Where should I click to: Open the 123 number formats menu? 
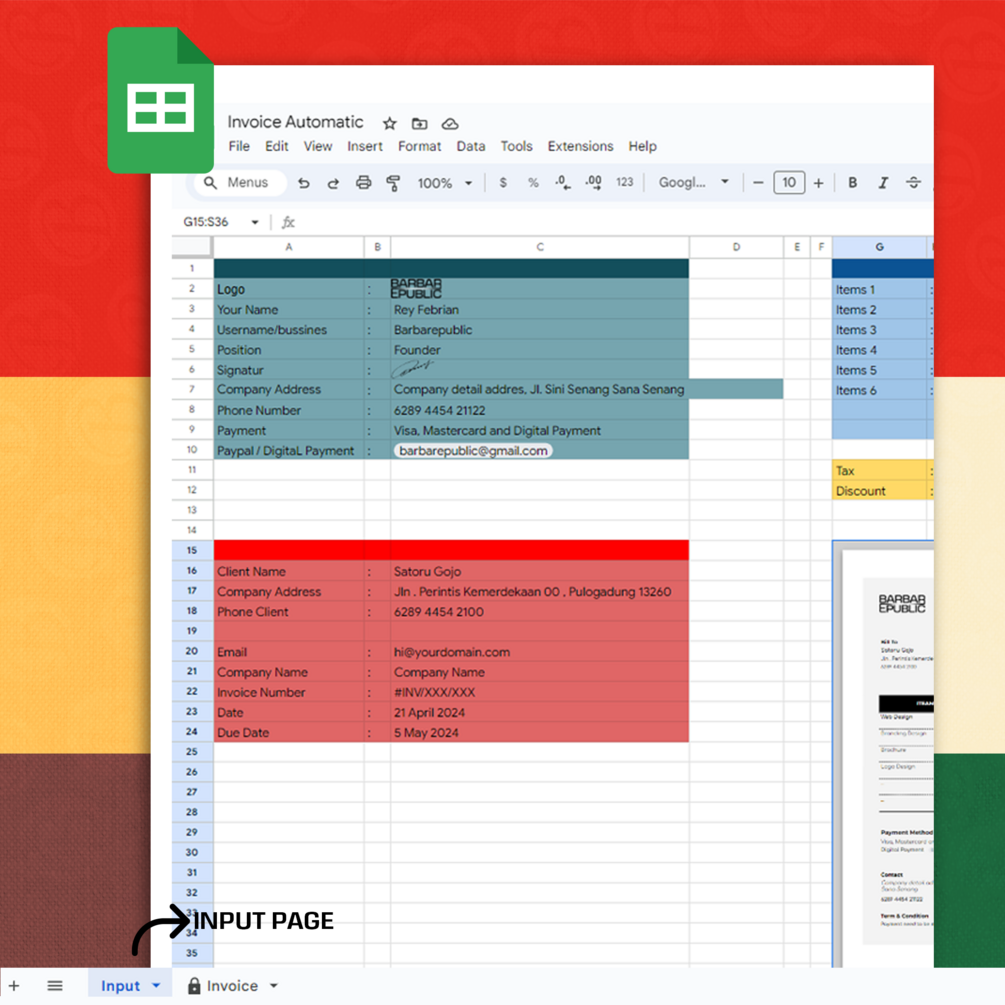click(x=624, y=183)
